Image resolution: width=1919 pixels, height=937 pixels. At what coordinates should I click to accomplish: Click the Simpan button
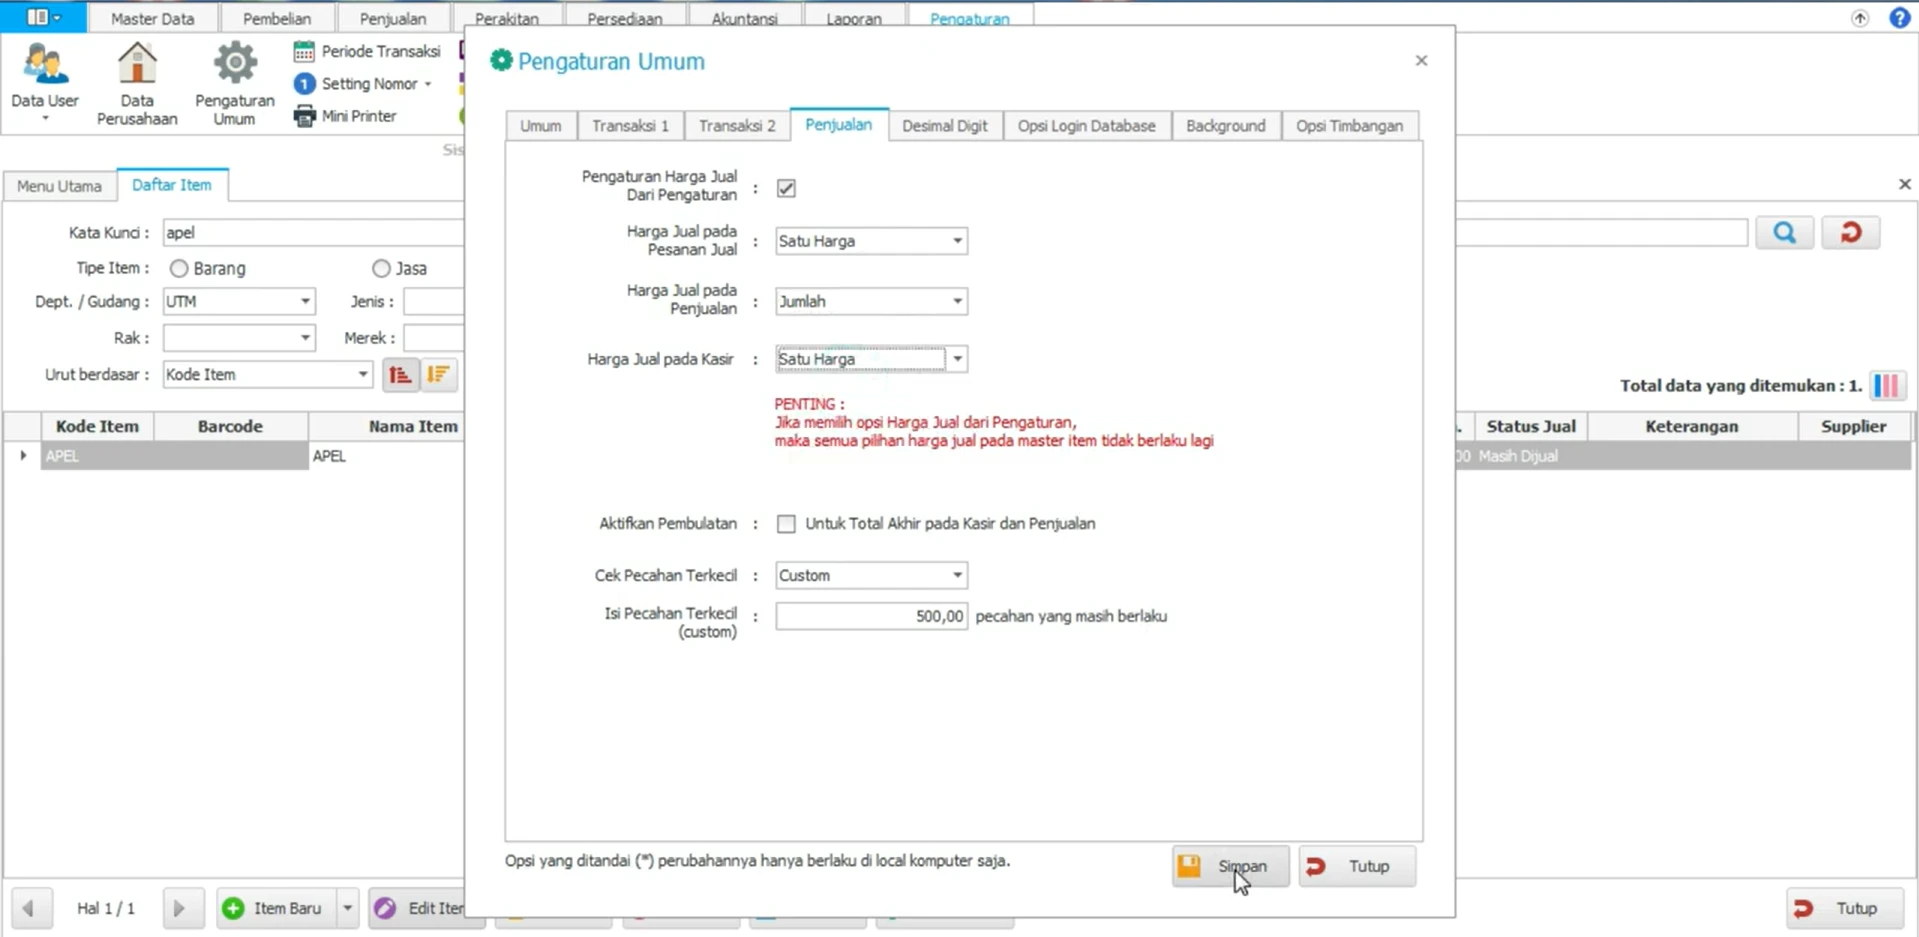pos(1230,866)
